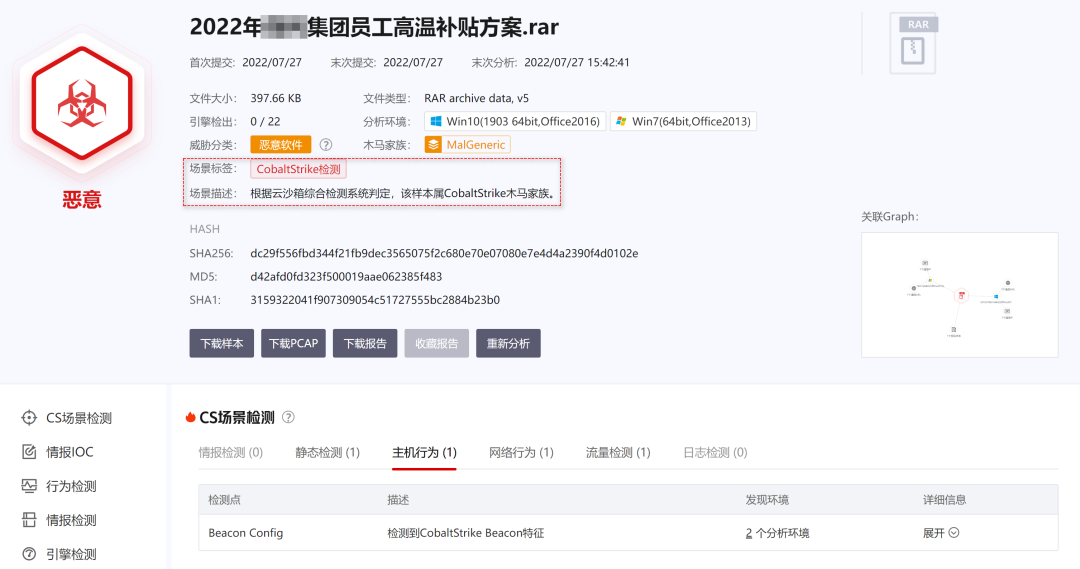Open the 流量检测 (1) tab
The width and height of the screenshot is (1080, 569).
618,453
